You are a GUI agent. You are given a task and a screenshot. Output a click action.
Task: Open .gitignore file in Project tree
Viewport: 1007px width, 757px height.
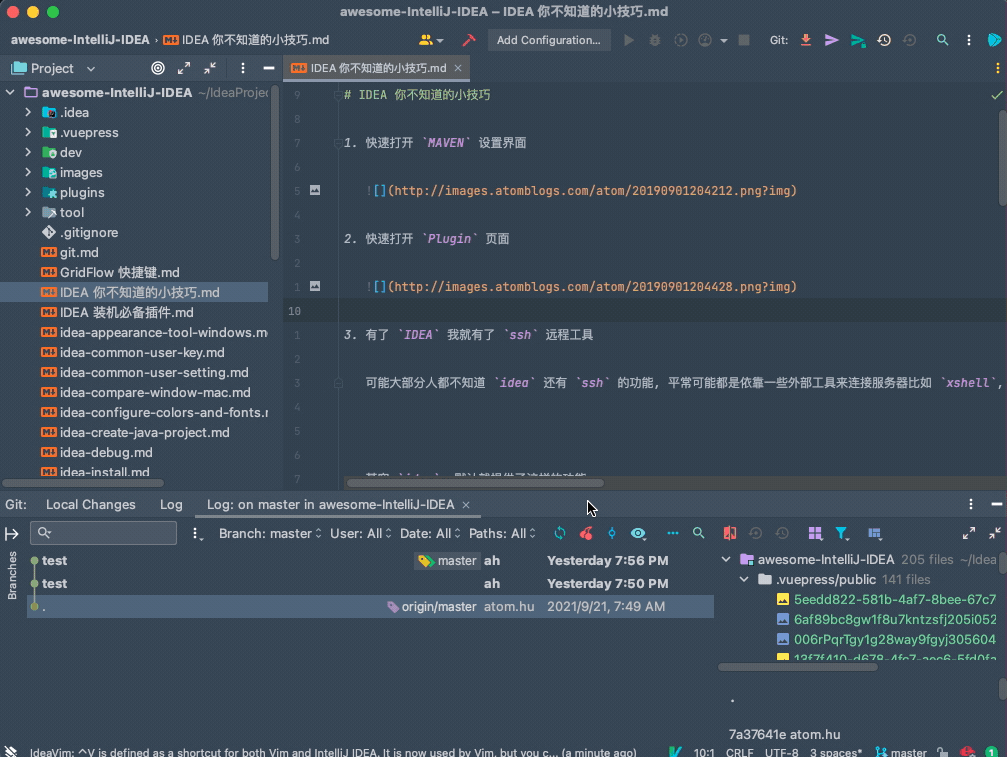pos(89,232)
